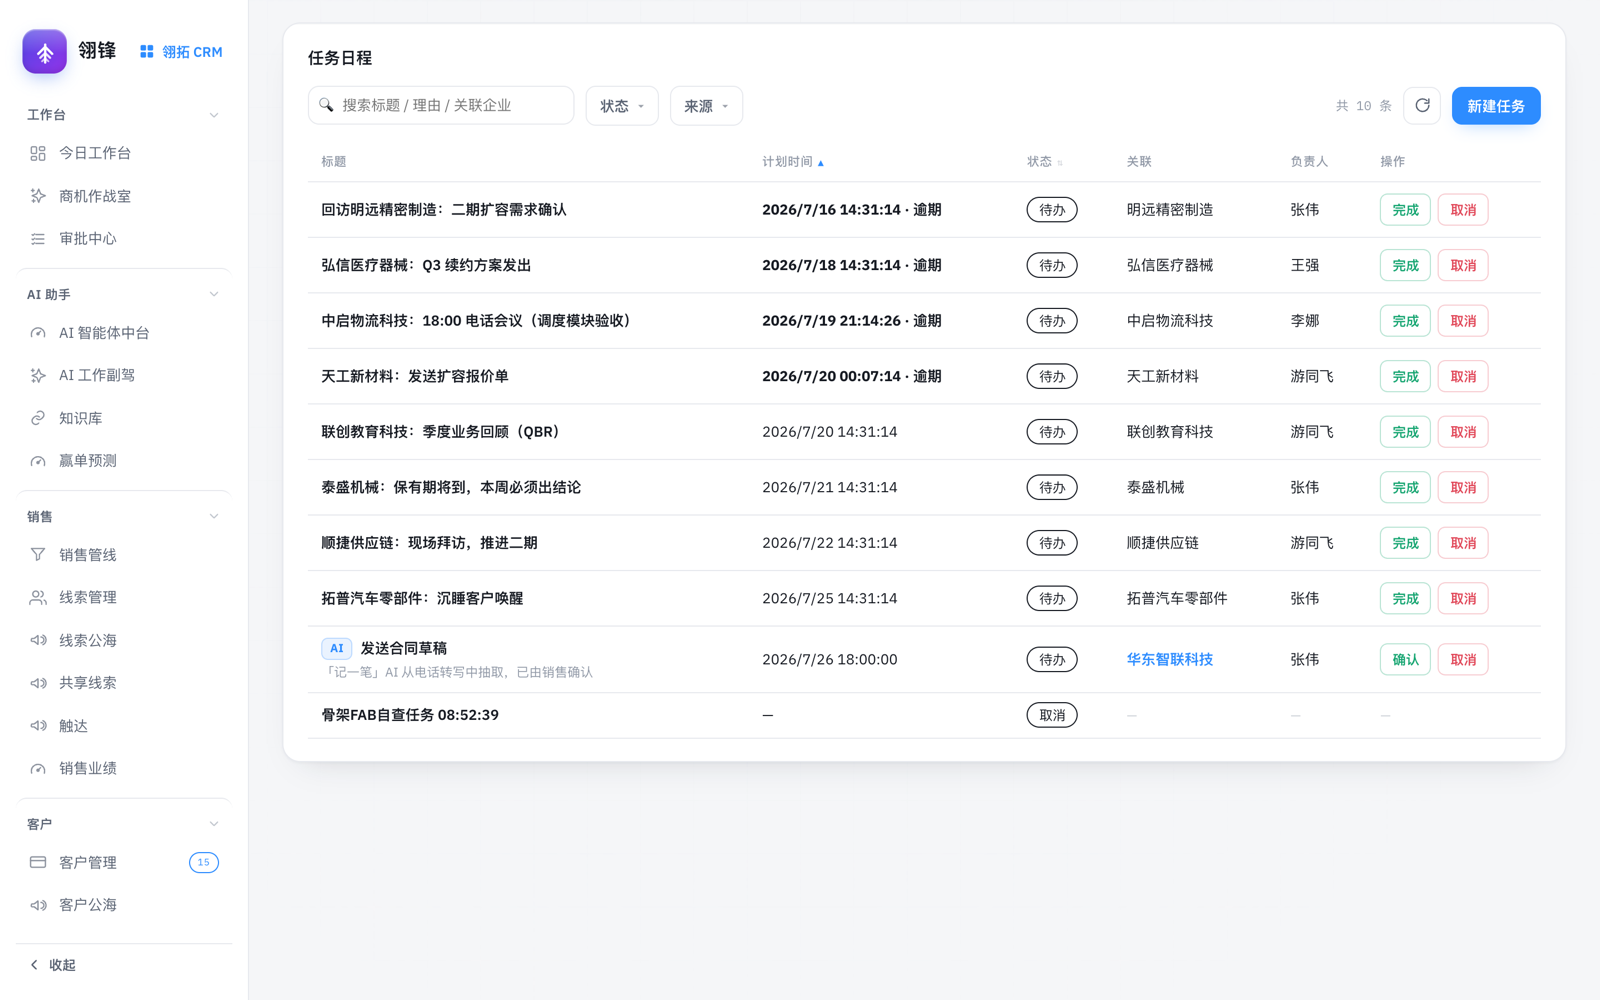Open AI 工作副驾

124,375
